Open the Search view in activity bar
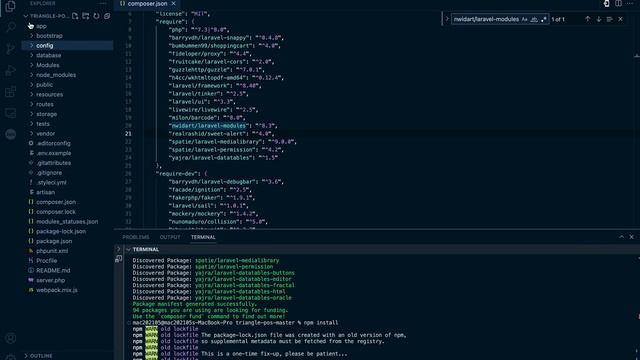Image resolution: width=640 pixels, height=360 pixels. tap(11, 27)
